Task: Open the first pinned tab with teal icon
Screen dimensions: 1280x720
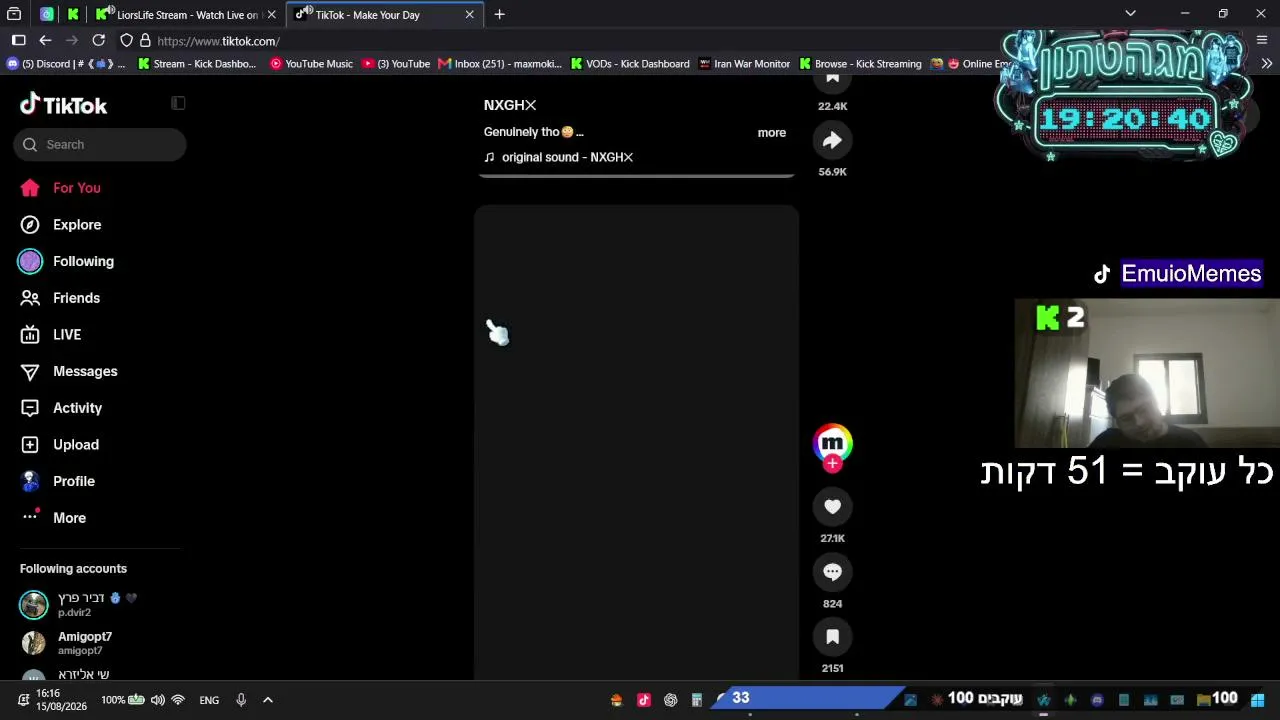Action: click(x=47, y=15)
